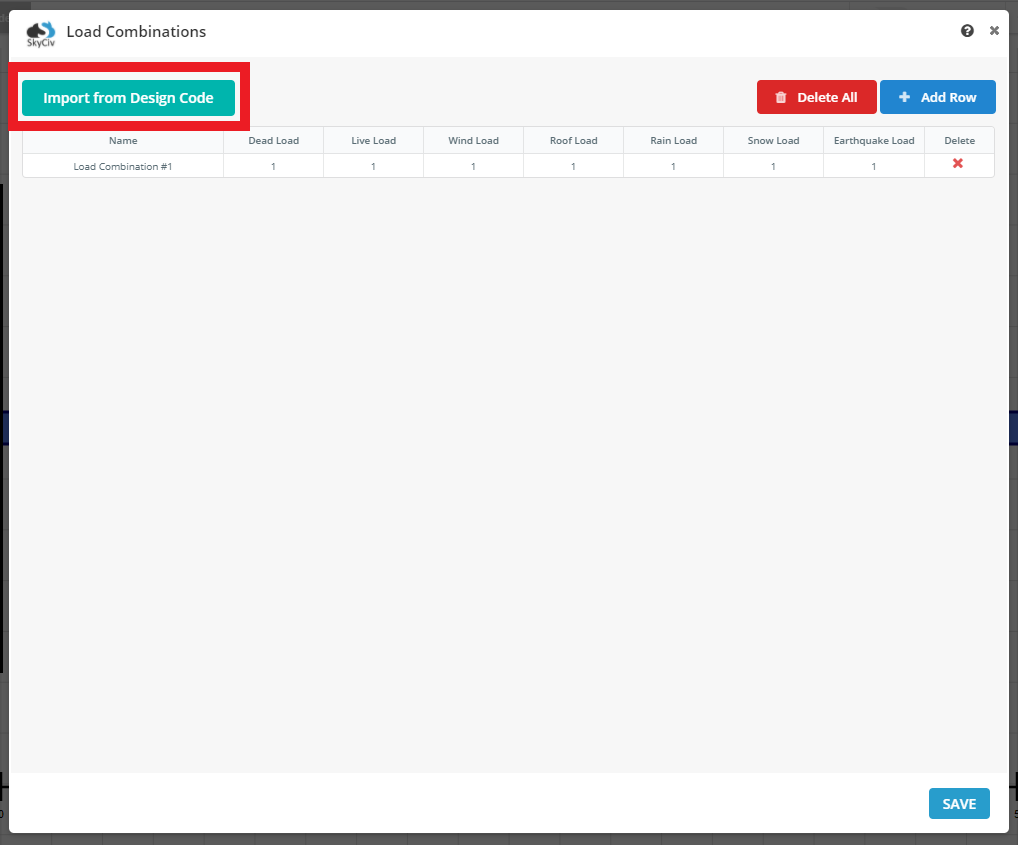Add a new row to table

click(937, 97)
